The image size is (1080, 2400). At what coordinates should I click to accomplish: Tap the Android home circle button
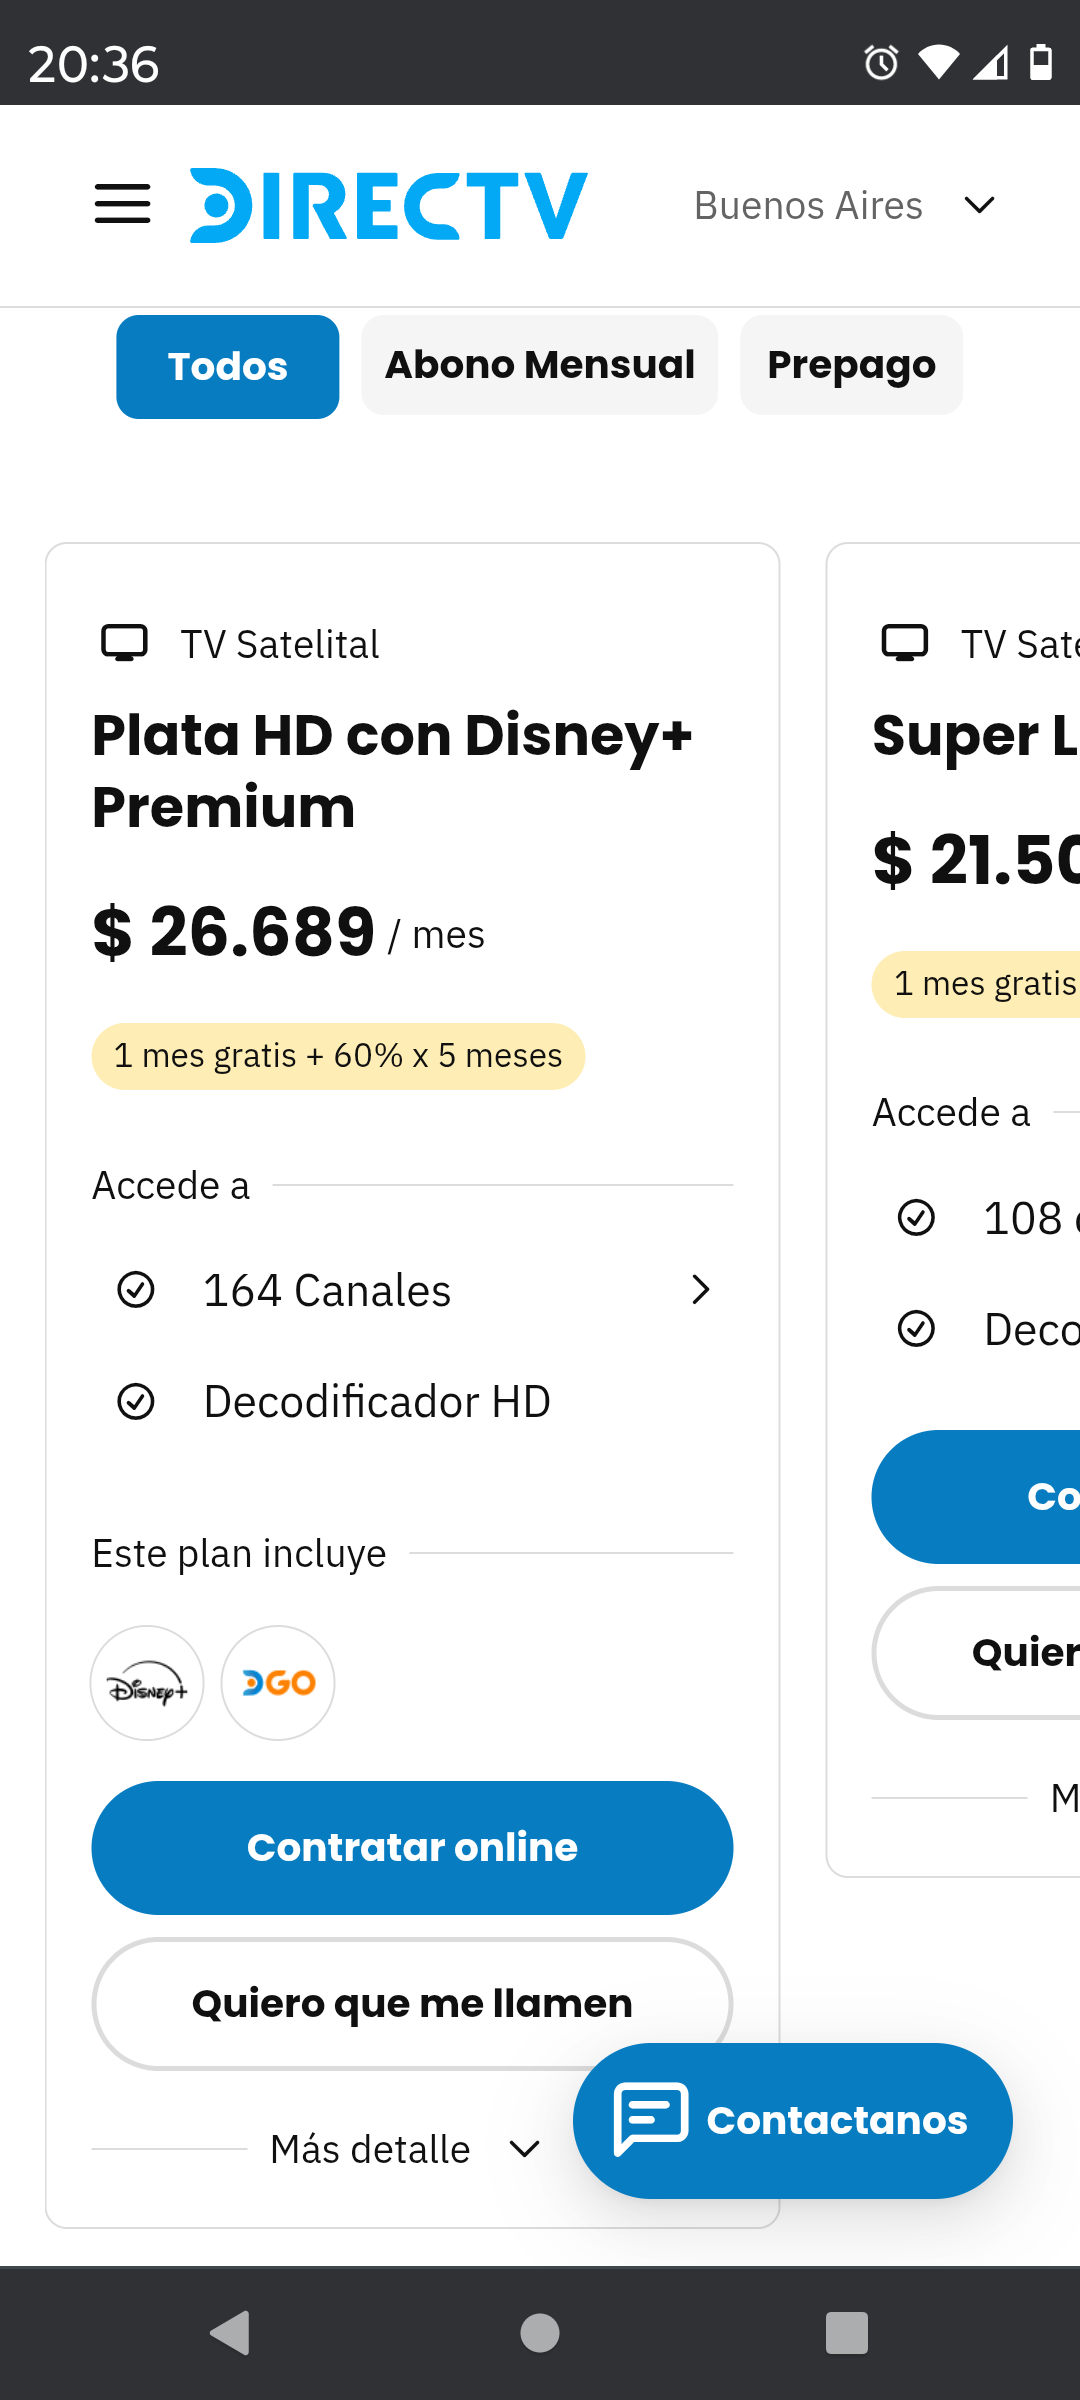click(540, 2333)
